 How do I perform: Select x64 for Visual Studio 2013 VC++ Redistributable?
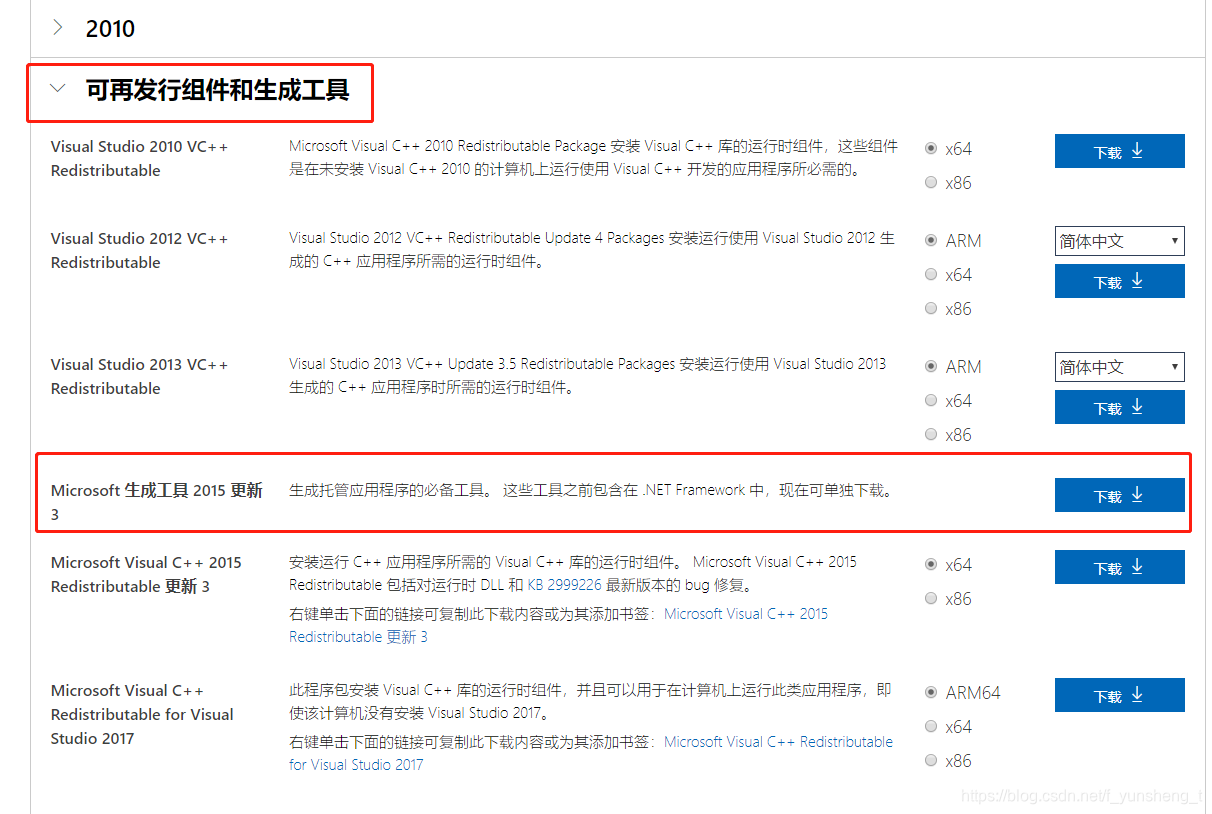[x=931, y=400]
